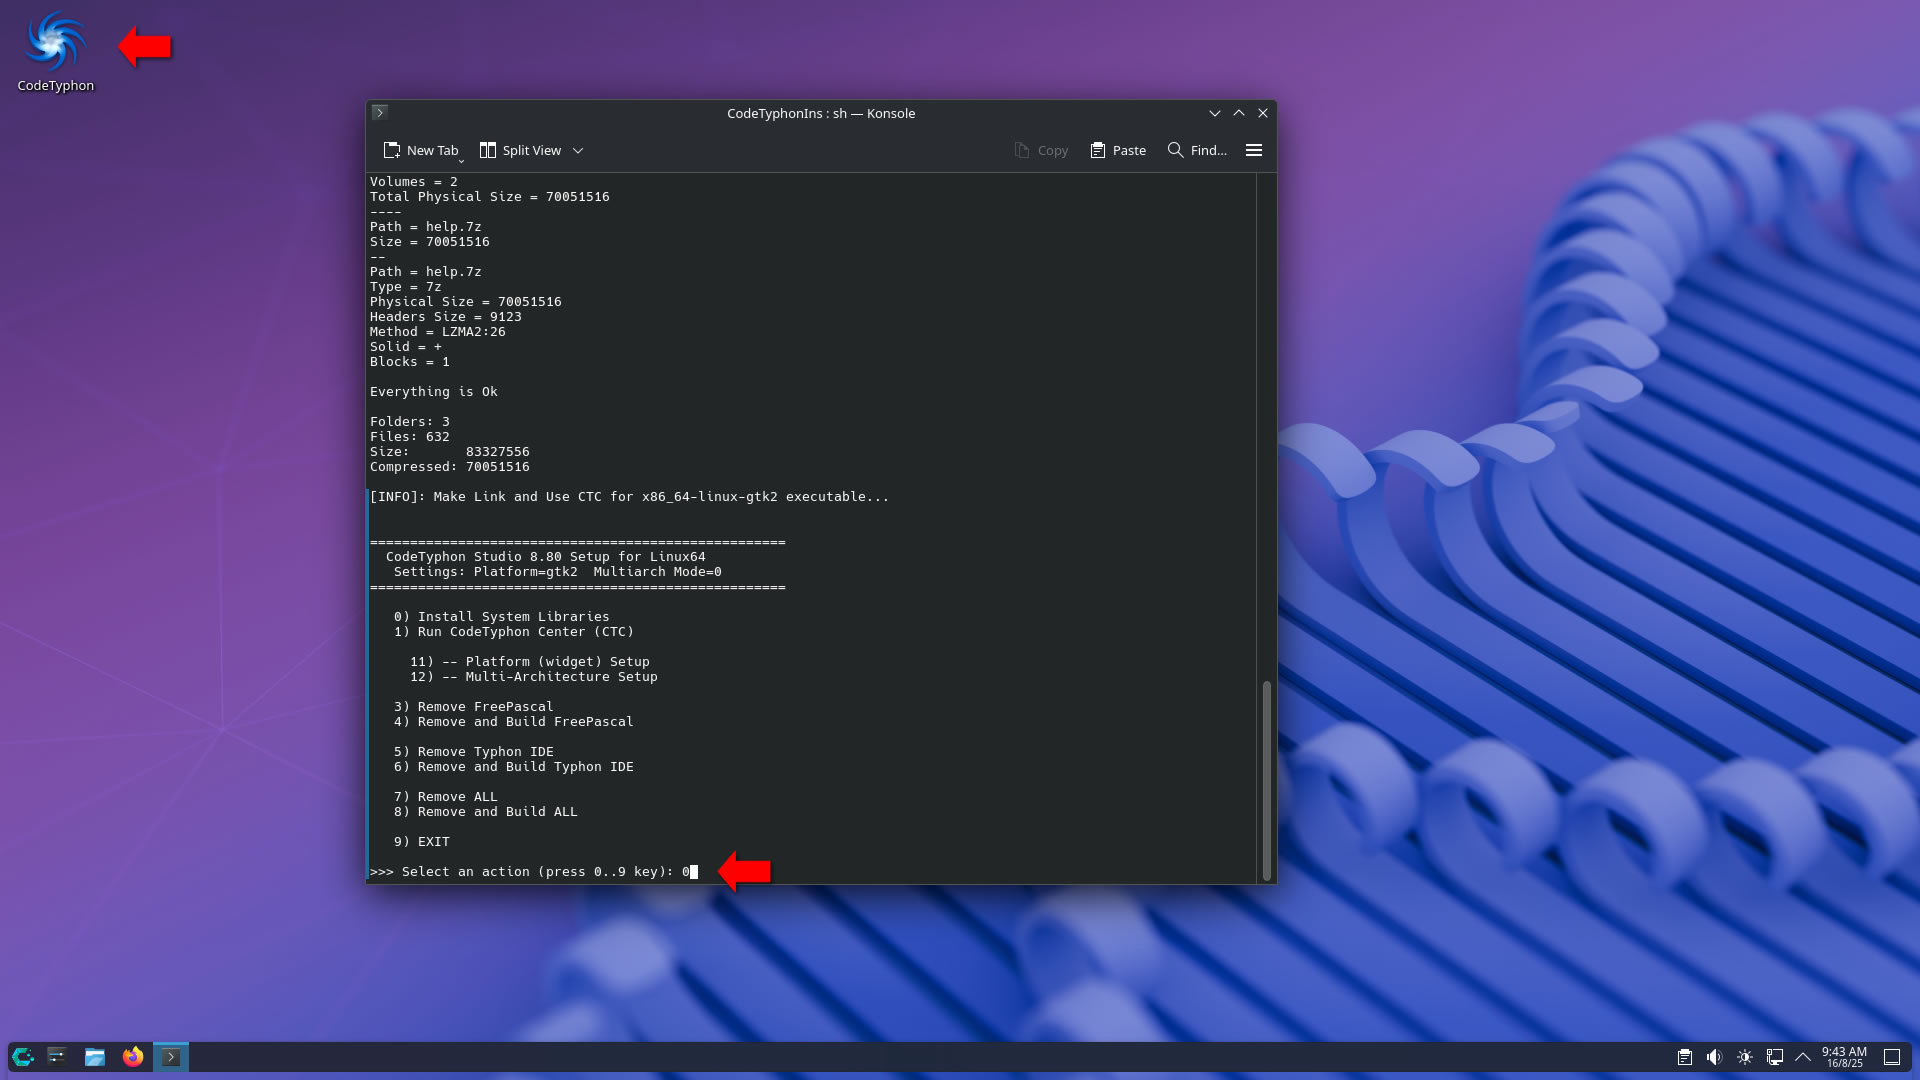This screenshot has height=1080, width=1920.
Task: Launch Firefox from the taskbar
Action: click(x=133, y=1057)
